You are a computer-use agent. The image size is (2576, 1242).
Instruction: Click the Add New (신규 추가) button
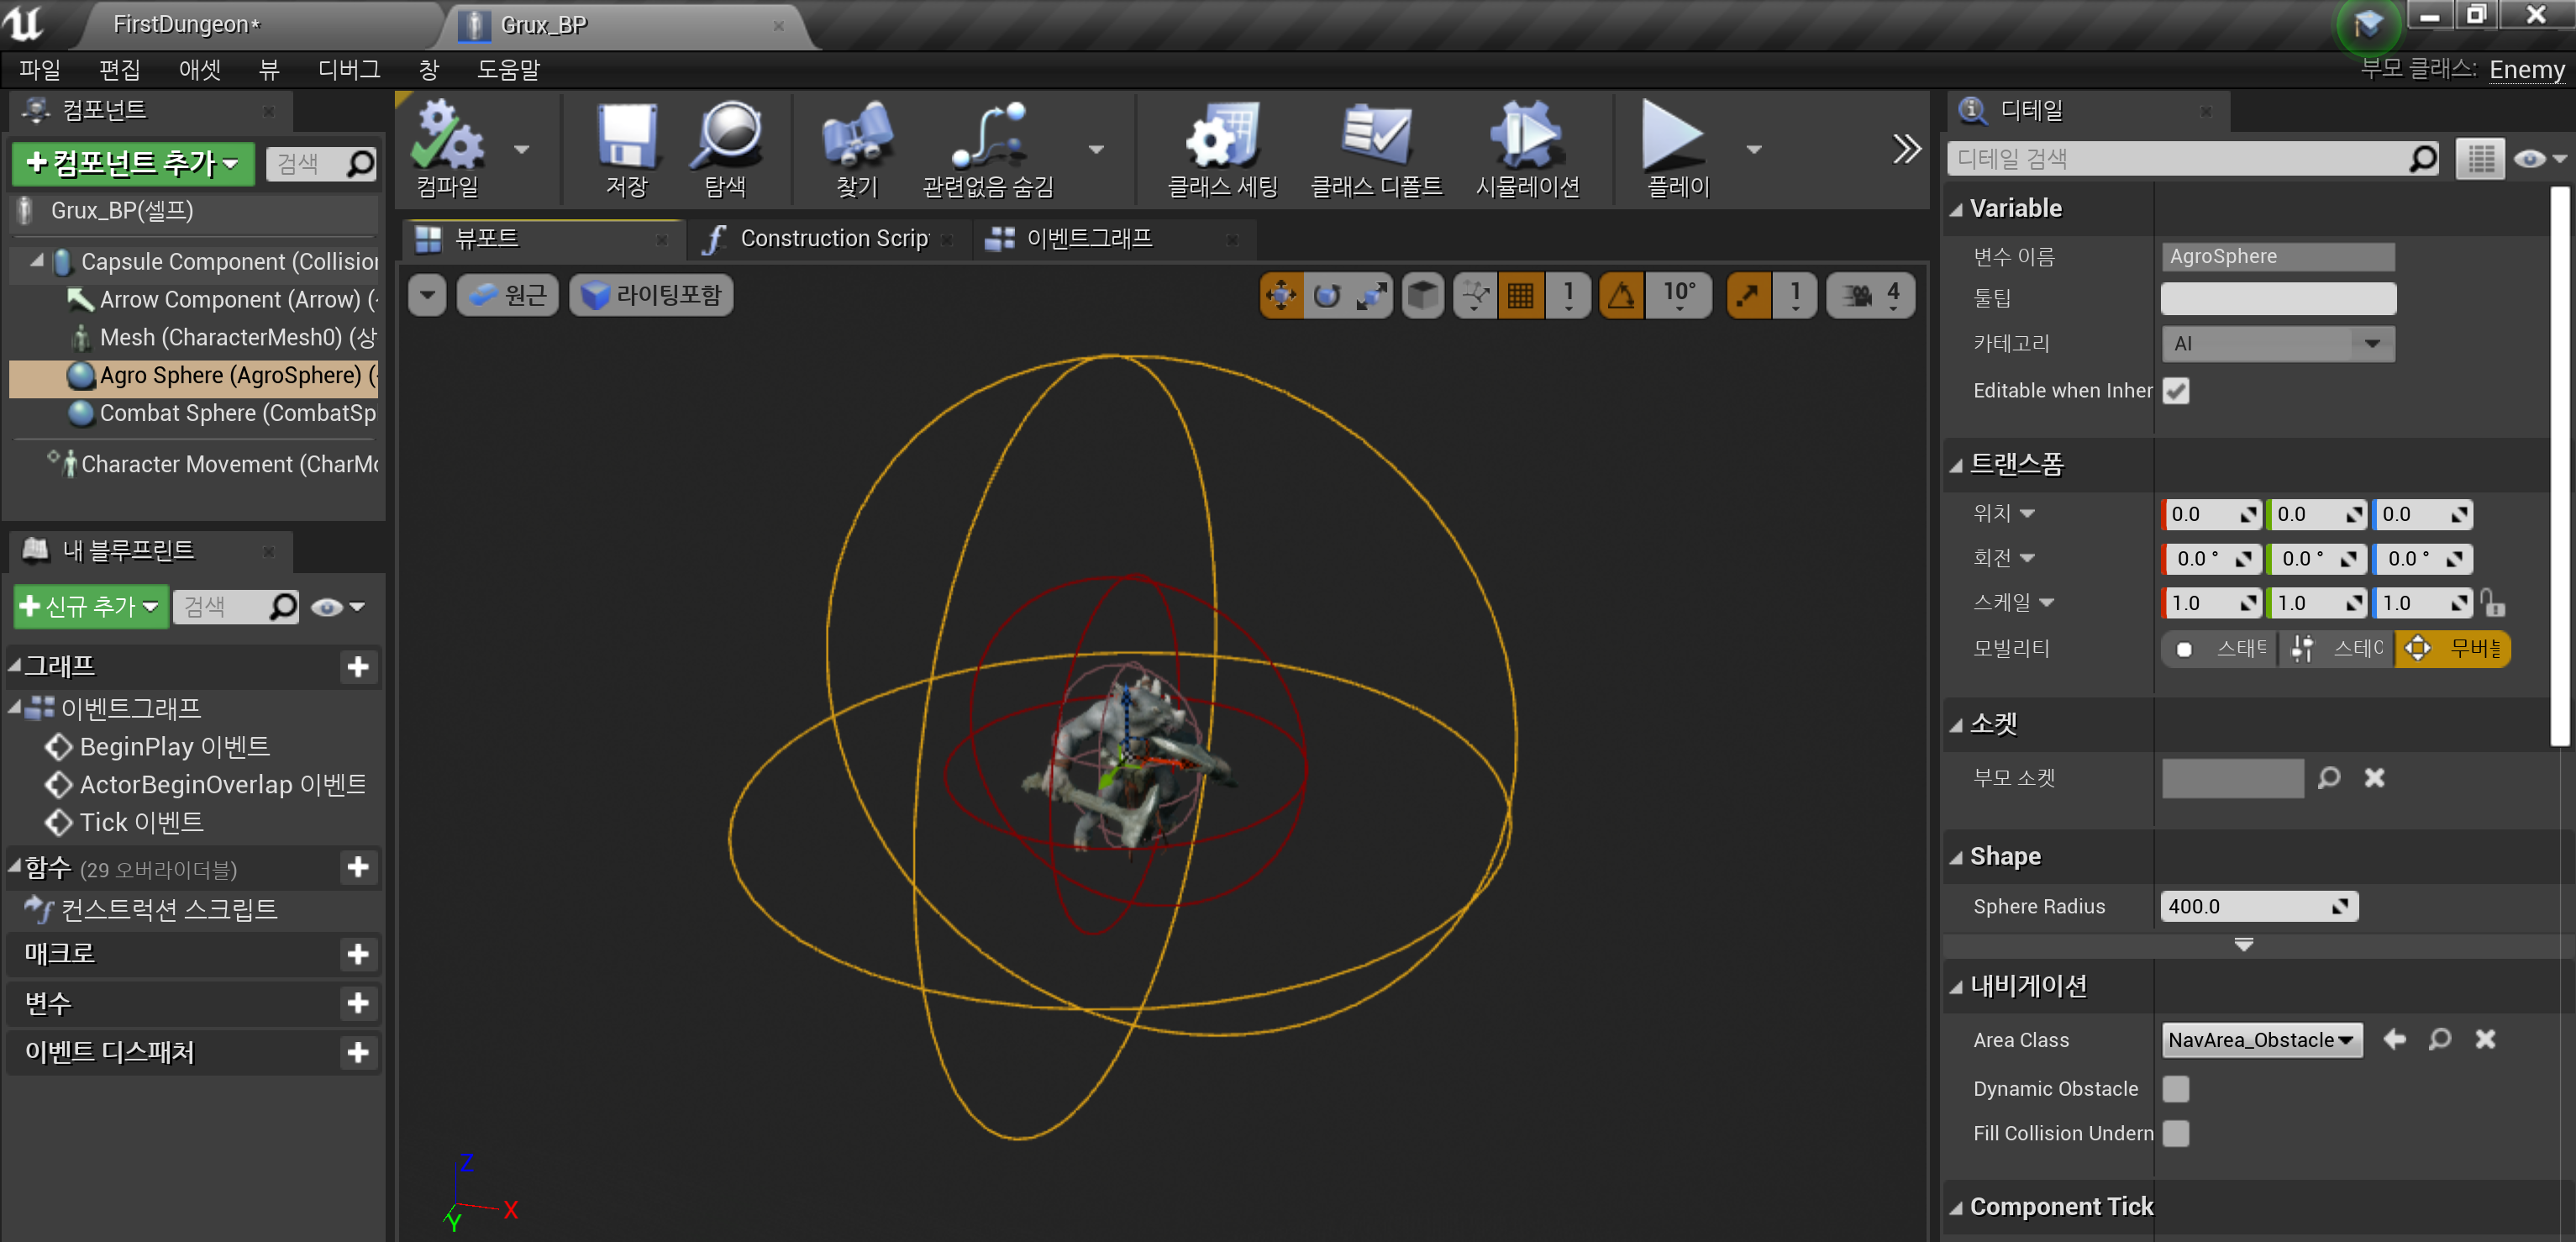(x=91, y=606)
